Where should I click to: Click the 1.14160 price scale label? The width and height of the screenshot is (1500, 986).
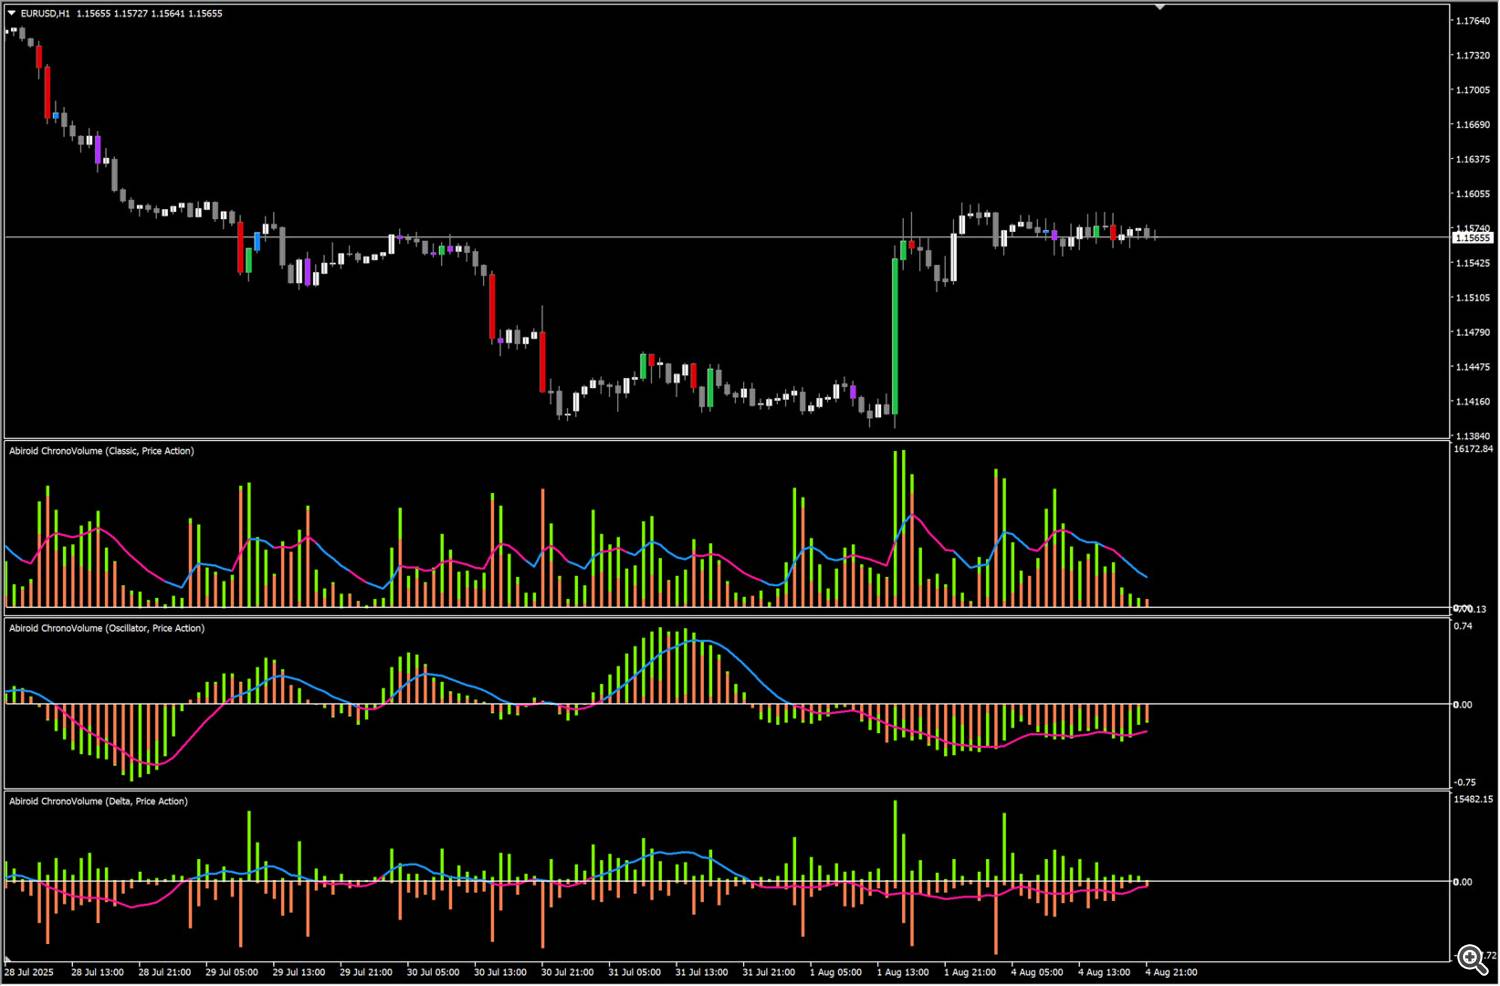tap(1472, 402)
